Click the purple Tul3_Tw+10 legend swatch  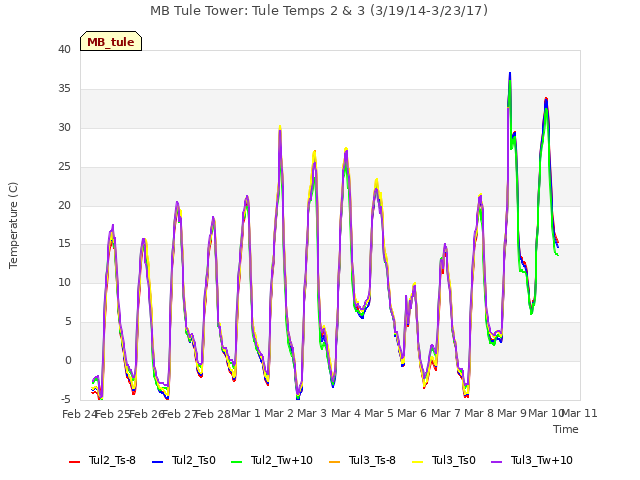496,462
